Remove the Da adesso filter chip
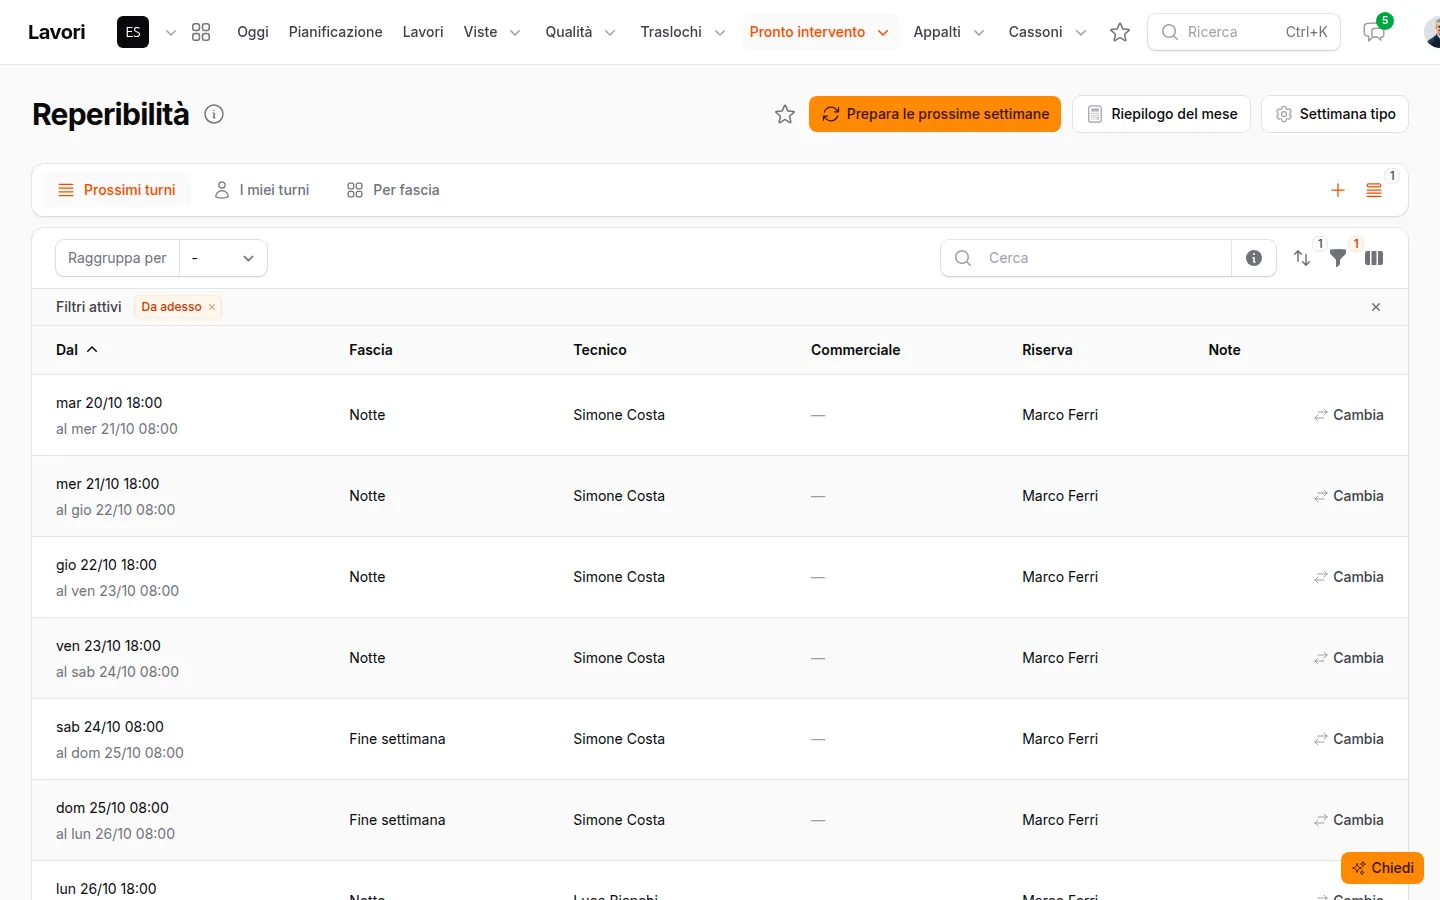Viewport: 1440px width, 900px height. pyautogui.click(x=212, y=307)
